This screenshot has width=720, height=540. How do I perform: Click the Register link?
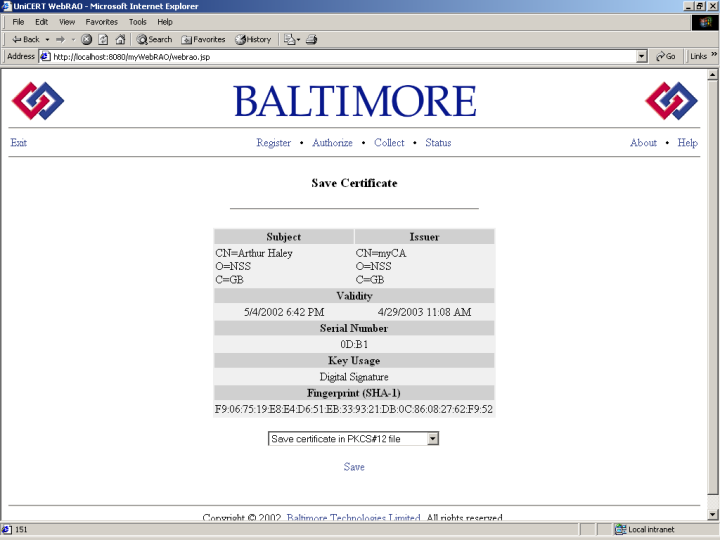(274, 143)
